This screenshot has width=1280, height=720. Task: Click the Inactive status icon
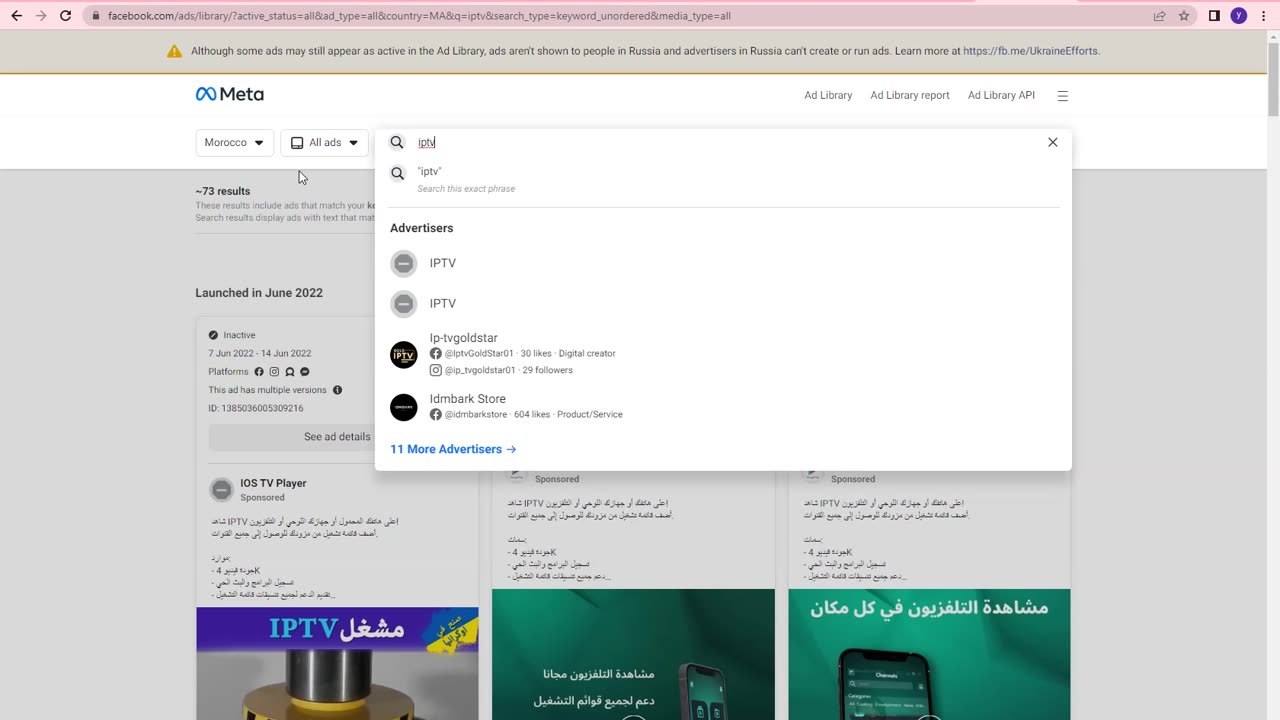[213, 335]
